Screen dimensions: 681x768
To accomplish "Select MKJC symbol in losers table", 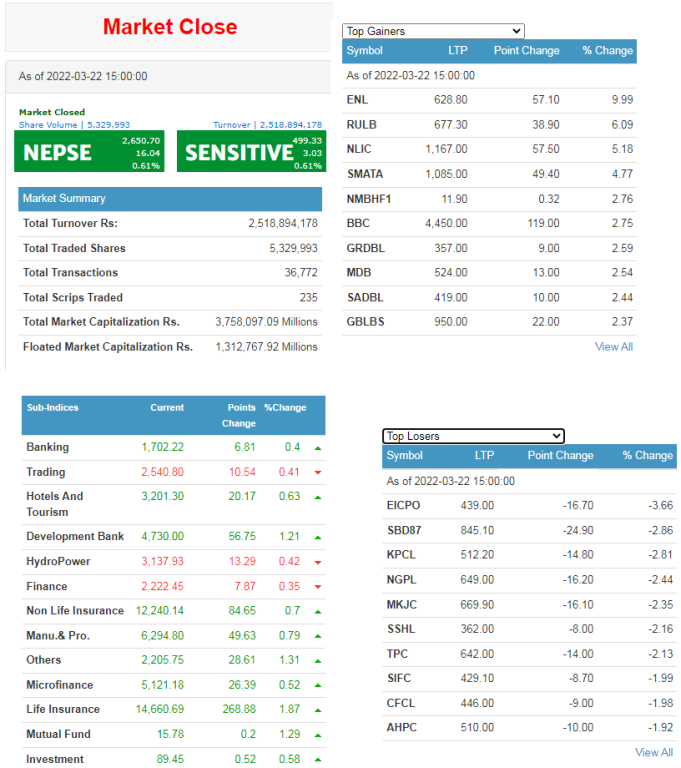I will (402, 605).
